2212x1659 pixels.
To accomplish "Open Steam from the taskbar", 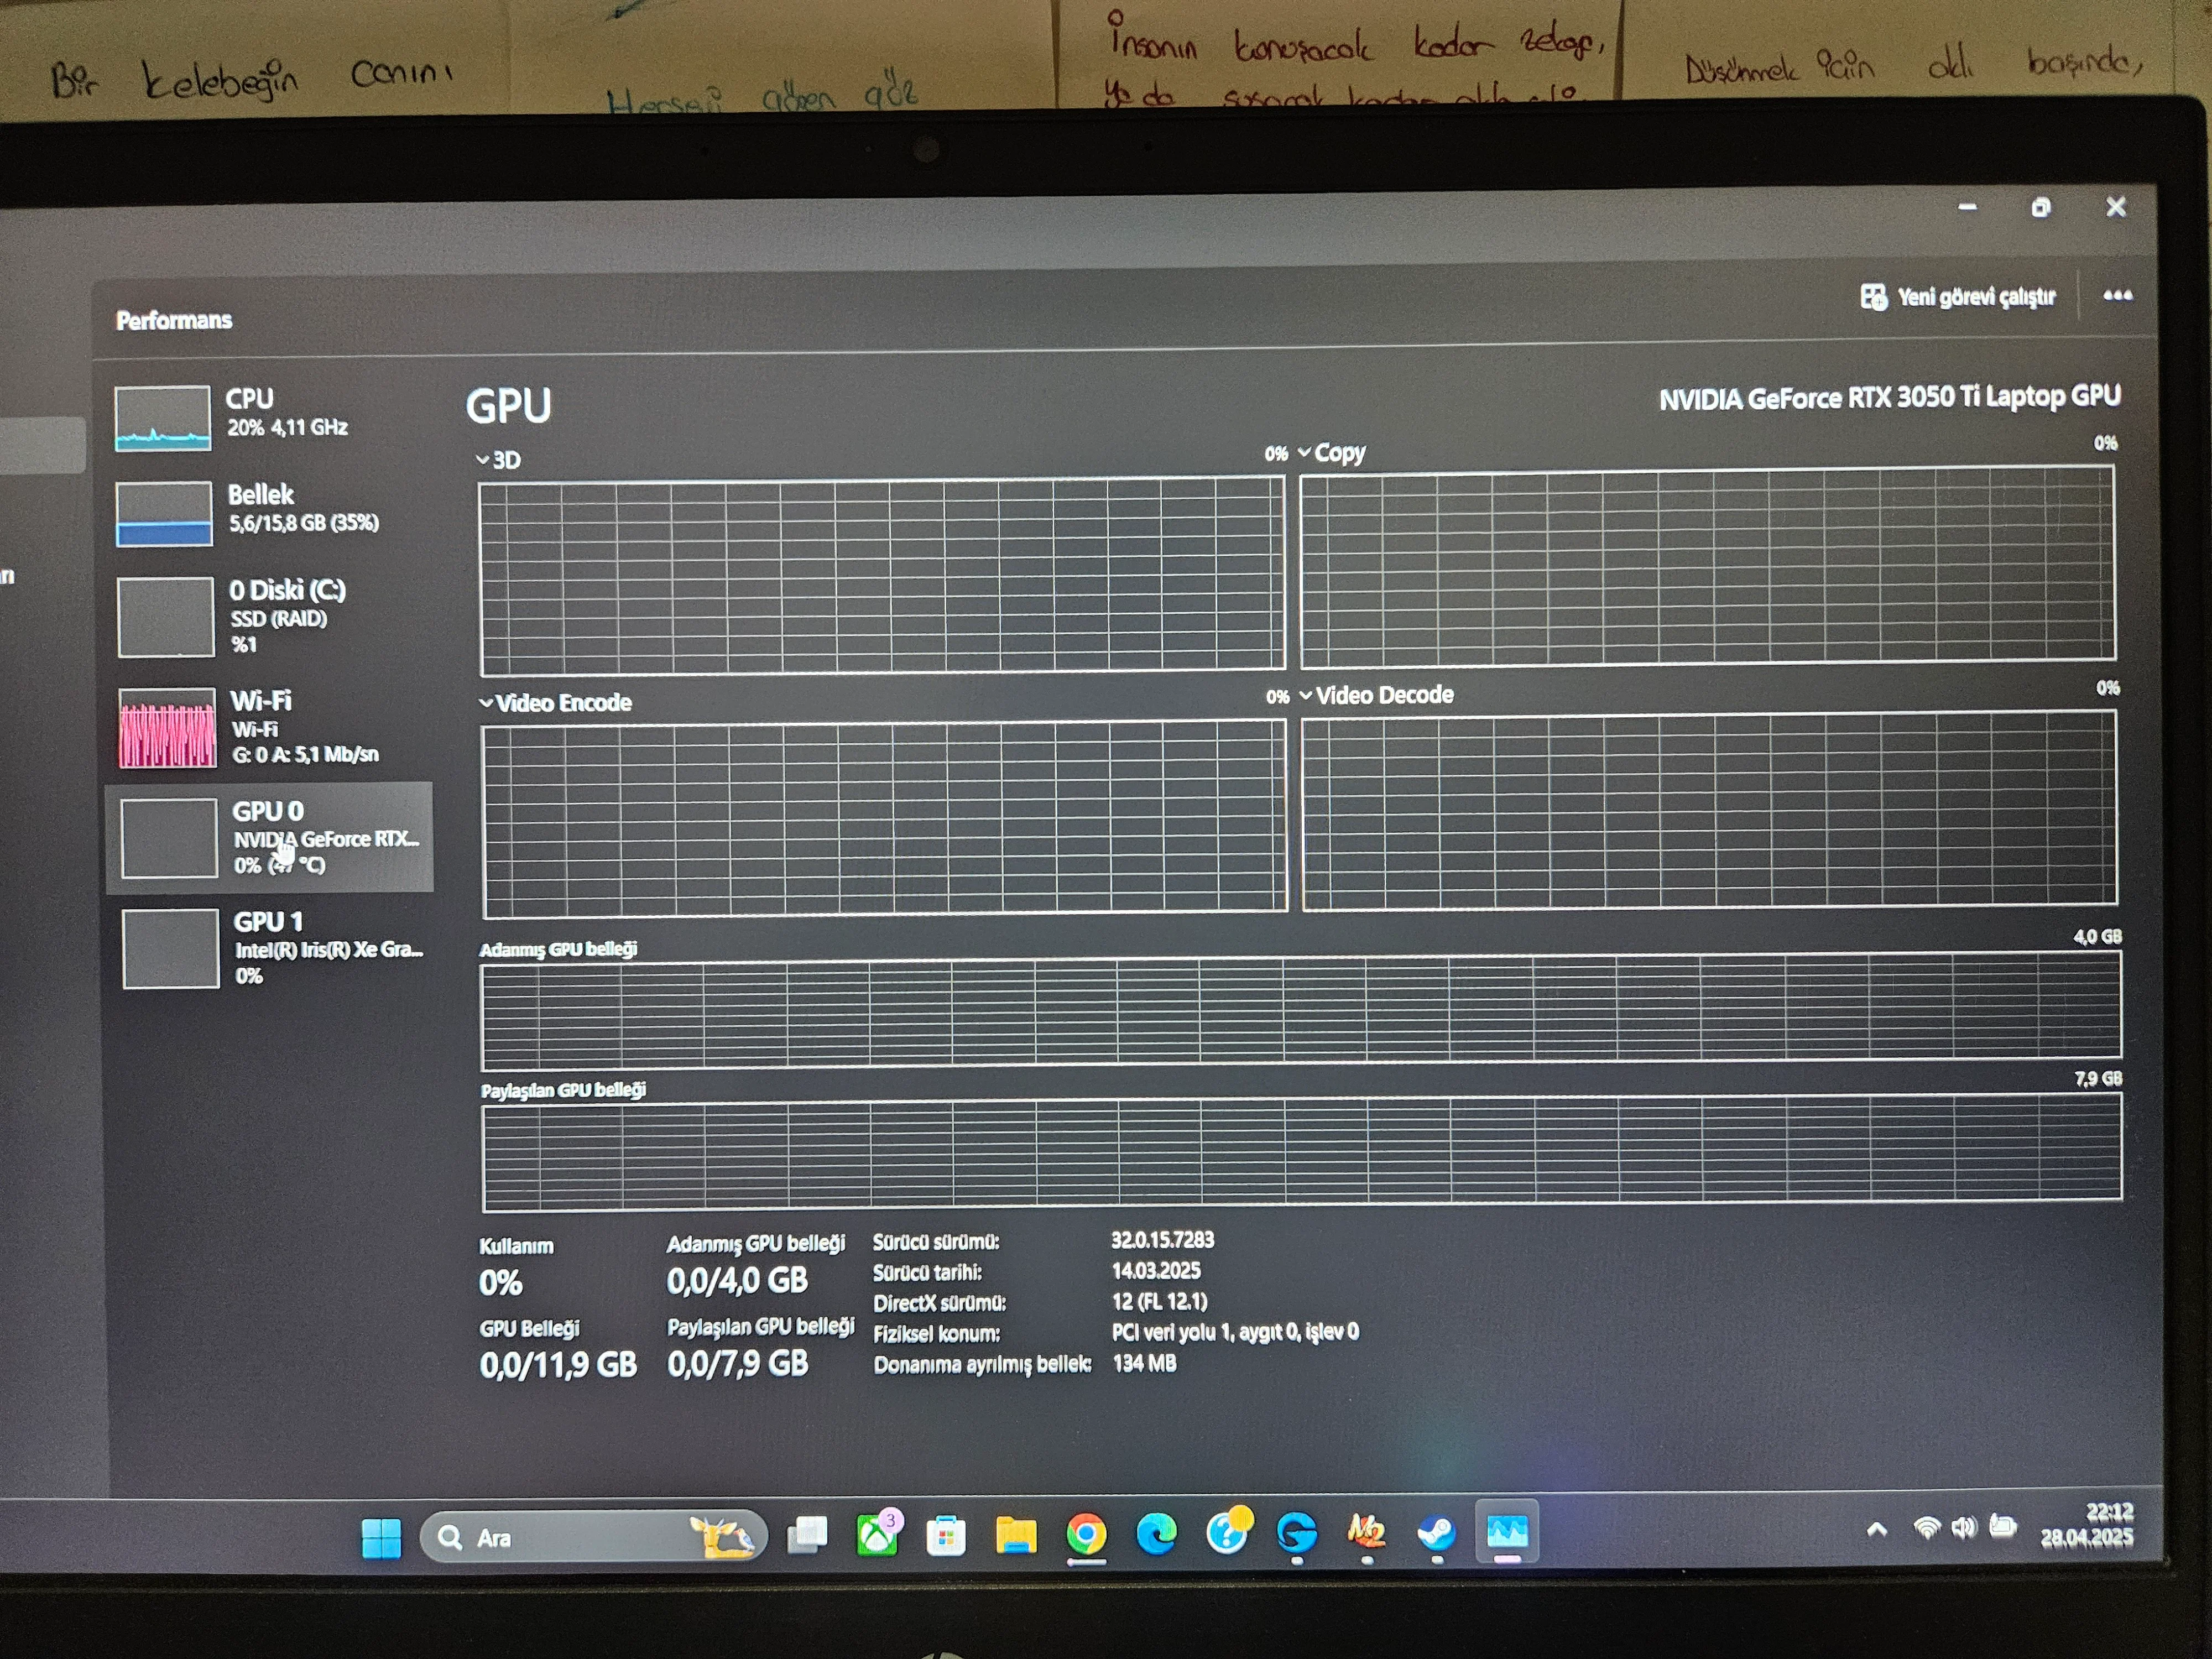I will 1436,1533.
